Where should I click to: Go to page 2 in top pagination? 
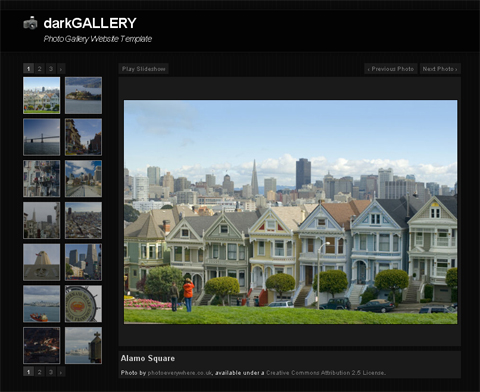[39, 69]
